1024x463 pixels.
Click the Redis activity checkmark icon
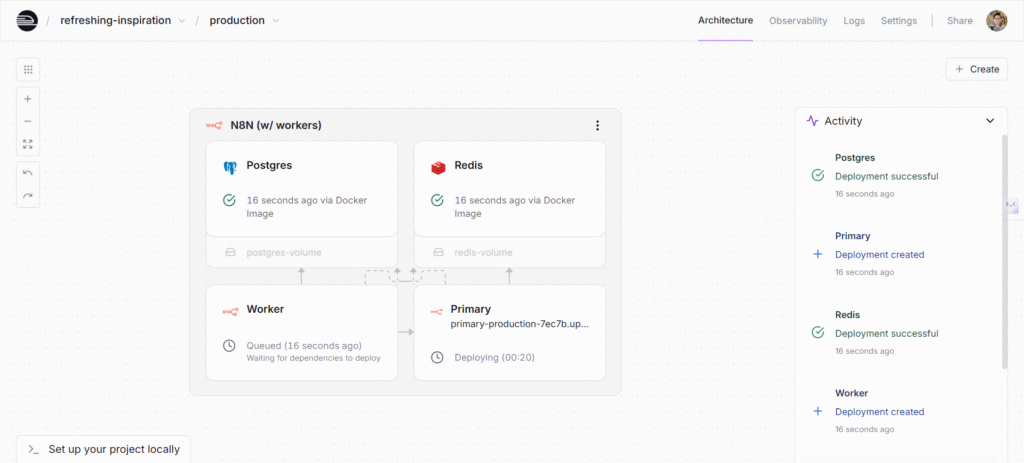[x=817, y=333]
